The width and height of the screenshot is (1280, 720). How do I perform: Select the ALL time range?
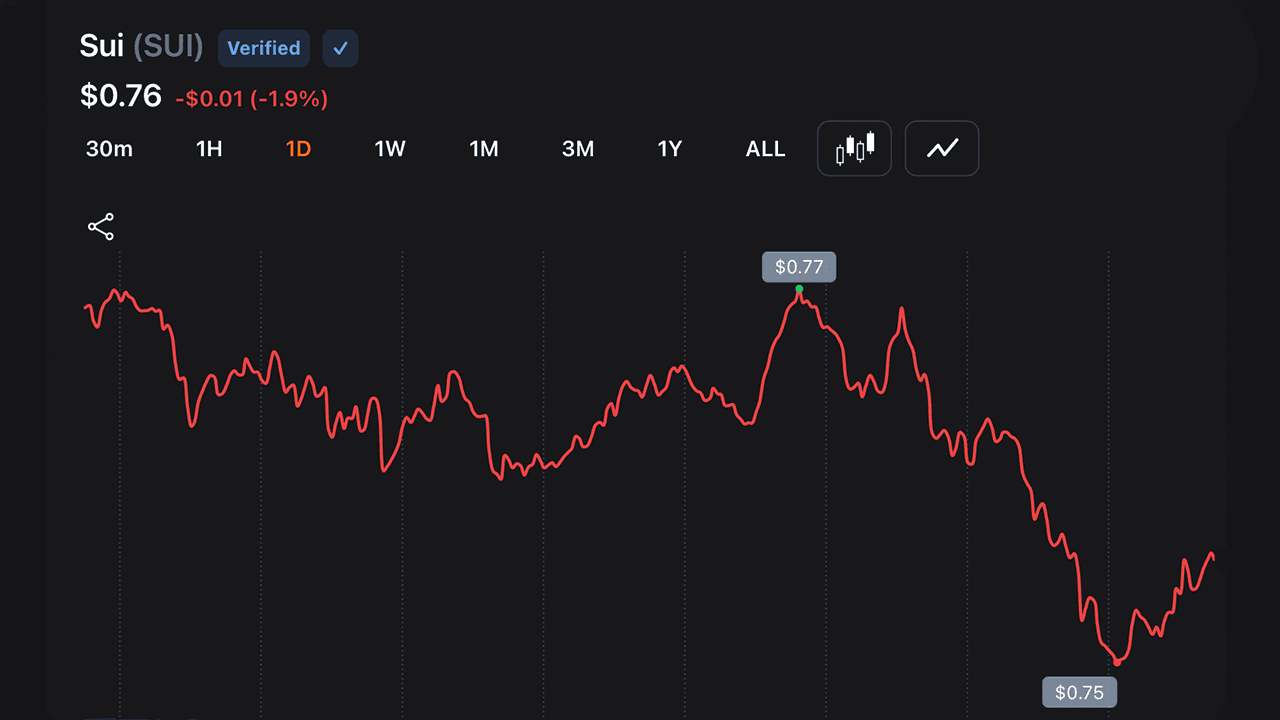click(x=766, y=149)
